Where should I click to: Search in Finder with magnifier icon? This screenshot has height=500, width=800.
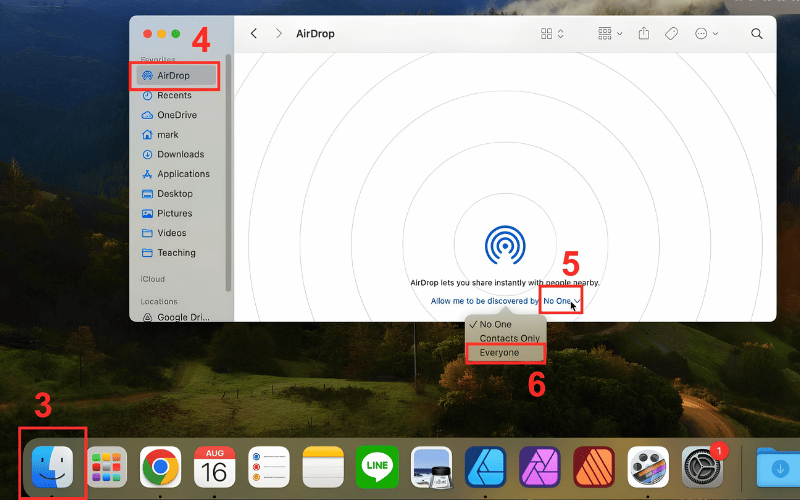[x=757, y=34]
